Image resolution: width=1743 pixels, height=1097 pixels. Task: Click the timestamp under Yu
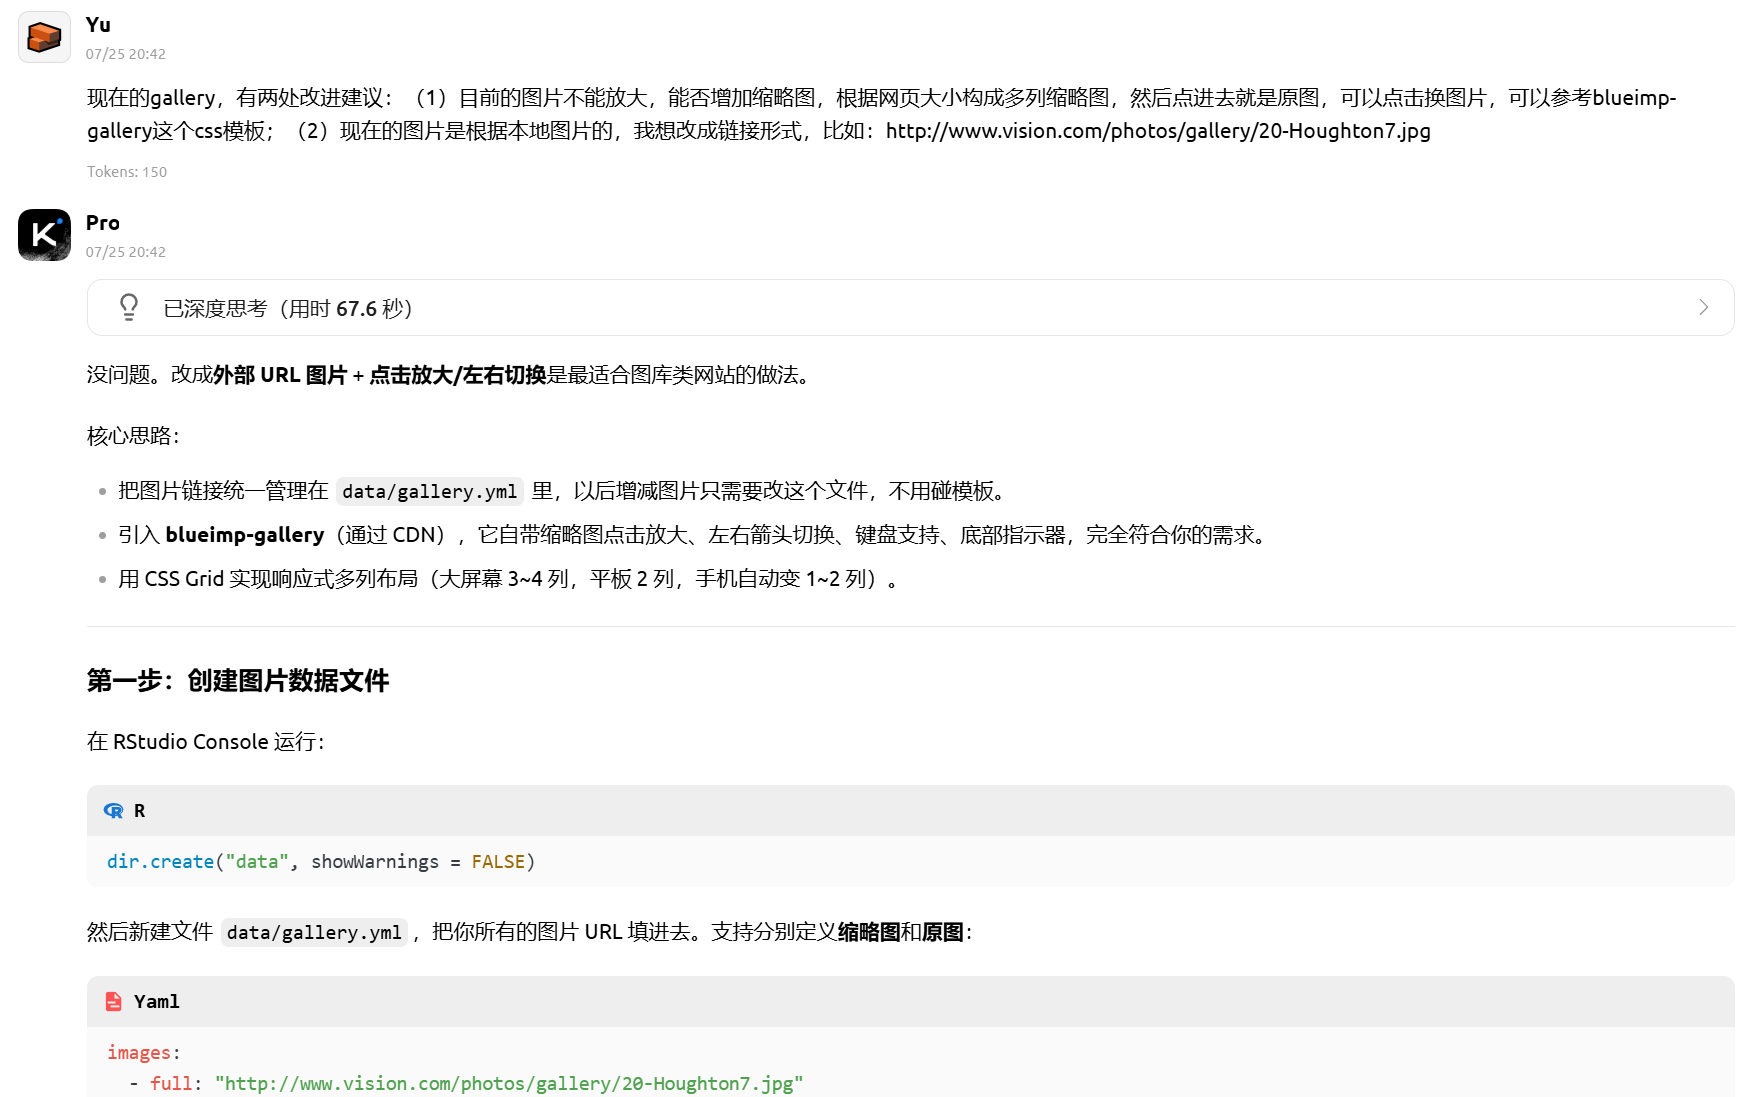tap(126, 54)
